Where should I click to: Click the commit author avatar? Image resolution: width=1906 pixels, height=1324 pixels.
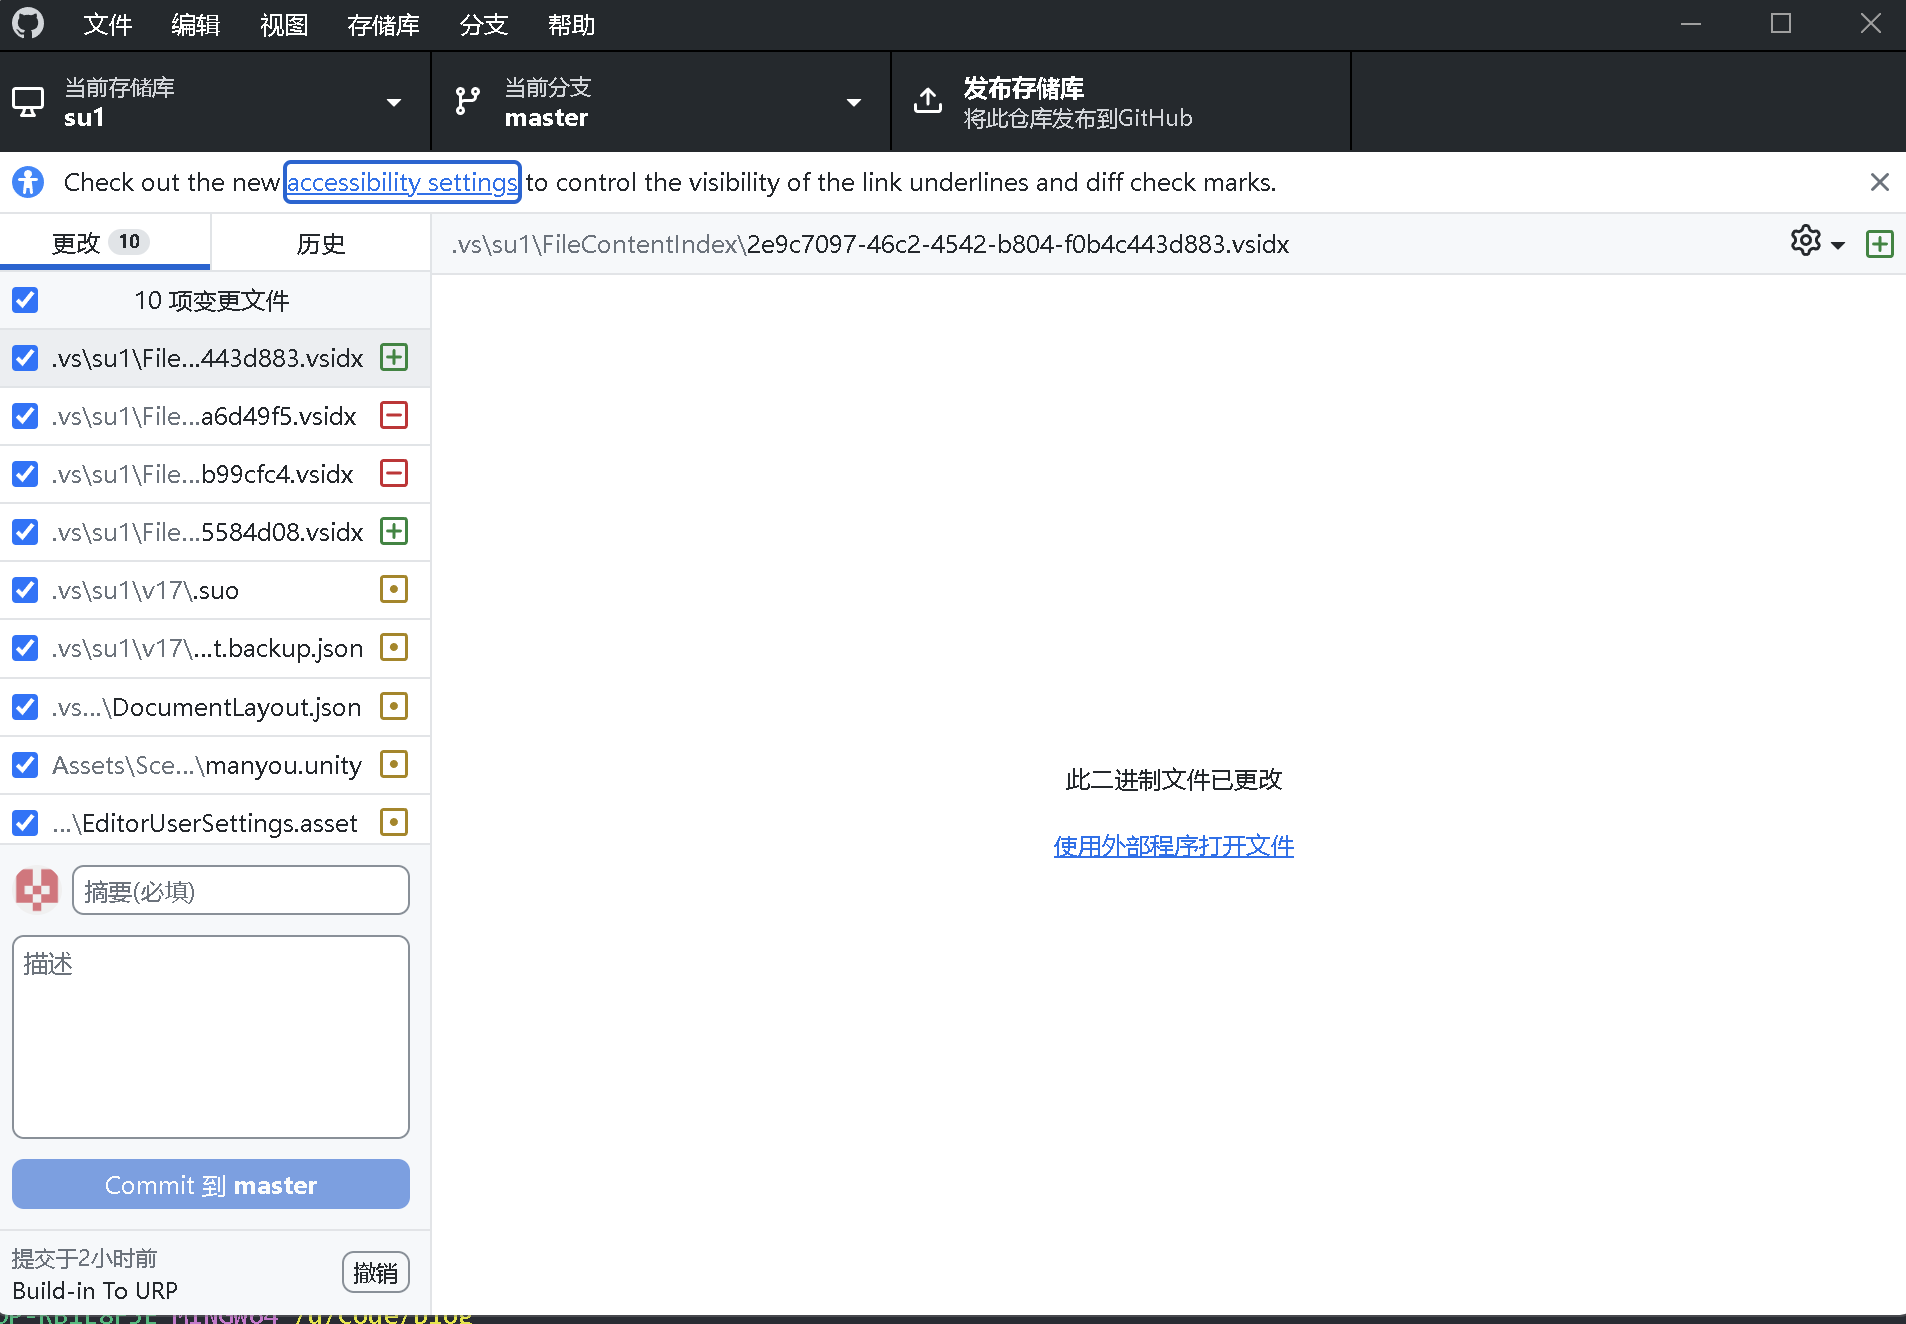[37, 889]
